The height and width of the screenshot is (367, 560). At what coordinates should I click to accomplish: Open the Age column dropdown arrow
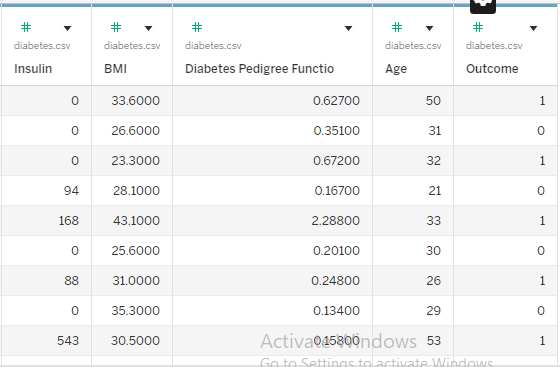(430, 28)
